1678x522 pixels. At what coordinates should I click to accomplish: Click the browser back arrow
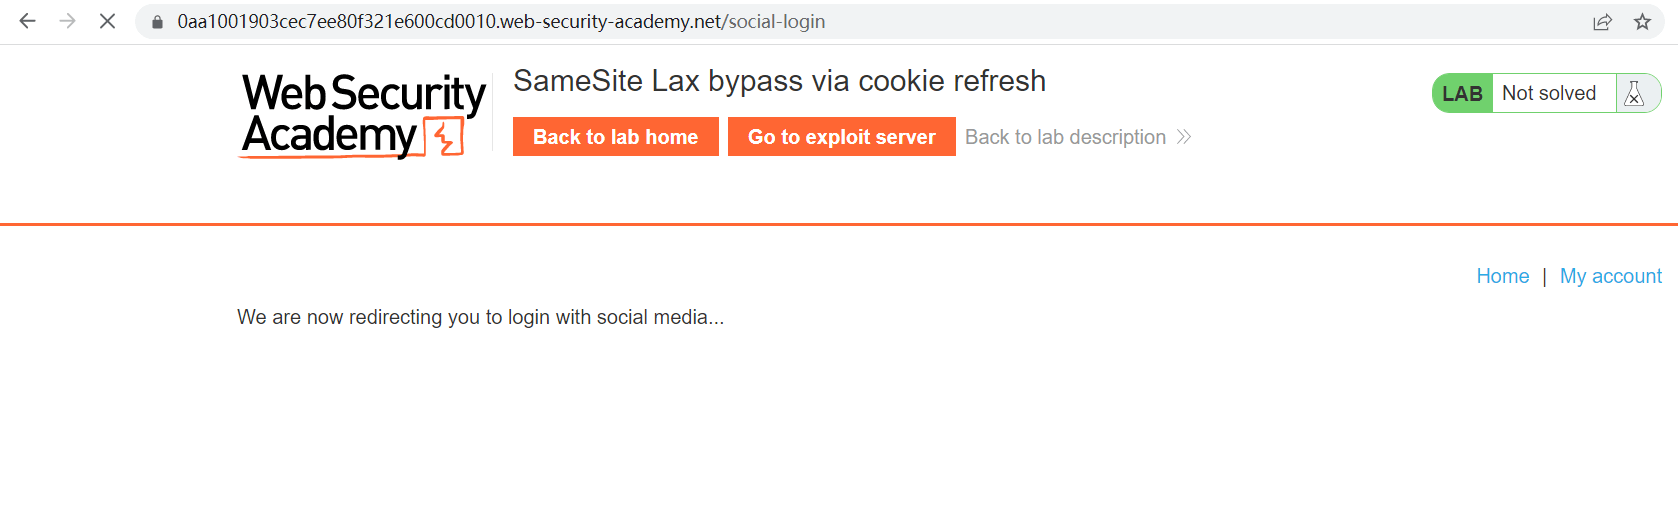click(x=27, y=21)
